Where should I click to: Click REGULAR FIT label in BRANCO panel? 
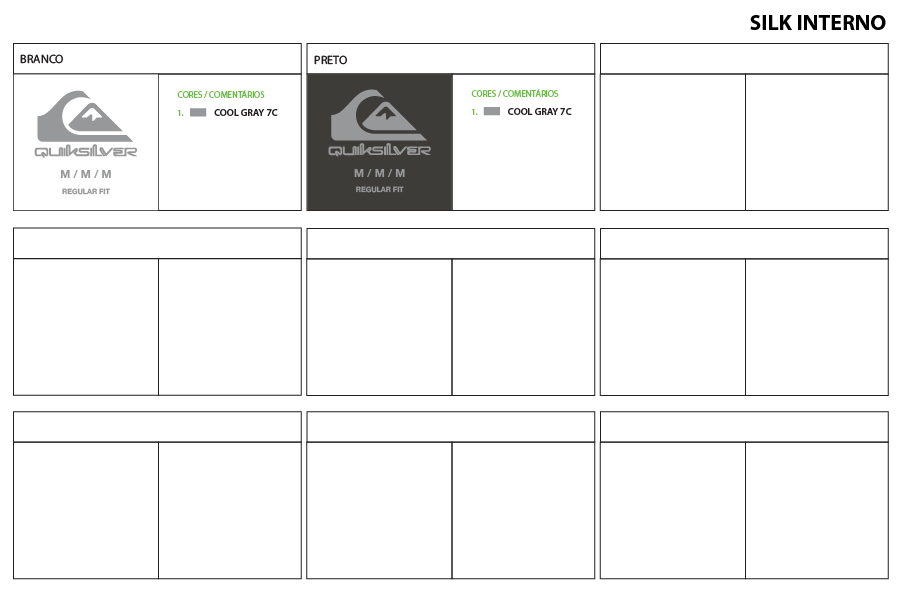point(86,191)
